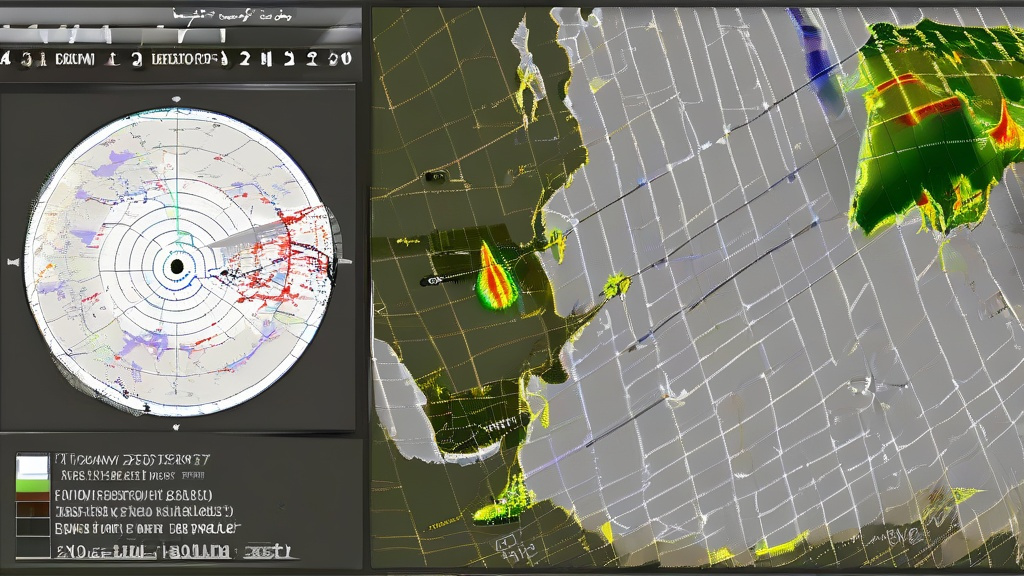This screenshot has height=576, width=1024.
Task: Click the small camera-like icon on the dark map
Action: click(435, 176)
